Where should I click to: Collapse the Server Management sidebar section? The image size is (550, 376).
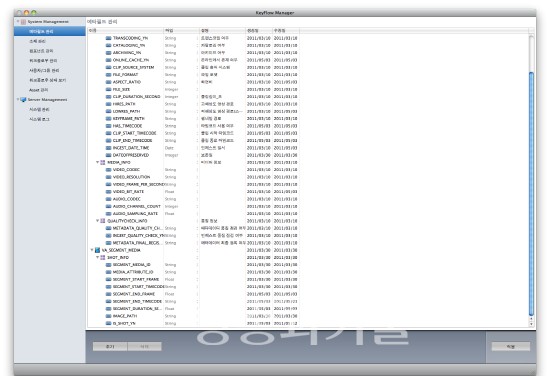coord(18,100)
